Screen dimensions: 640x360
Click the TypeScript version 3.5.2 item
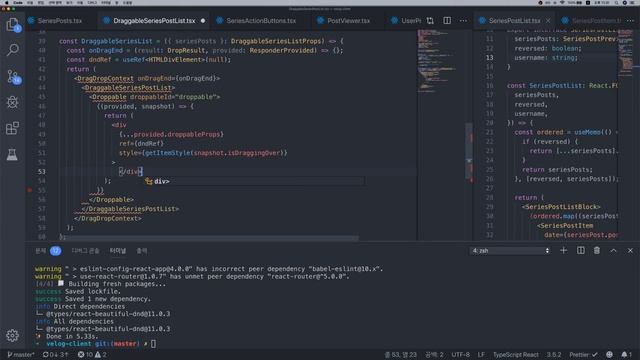tap(554, 355)
